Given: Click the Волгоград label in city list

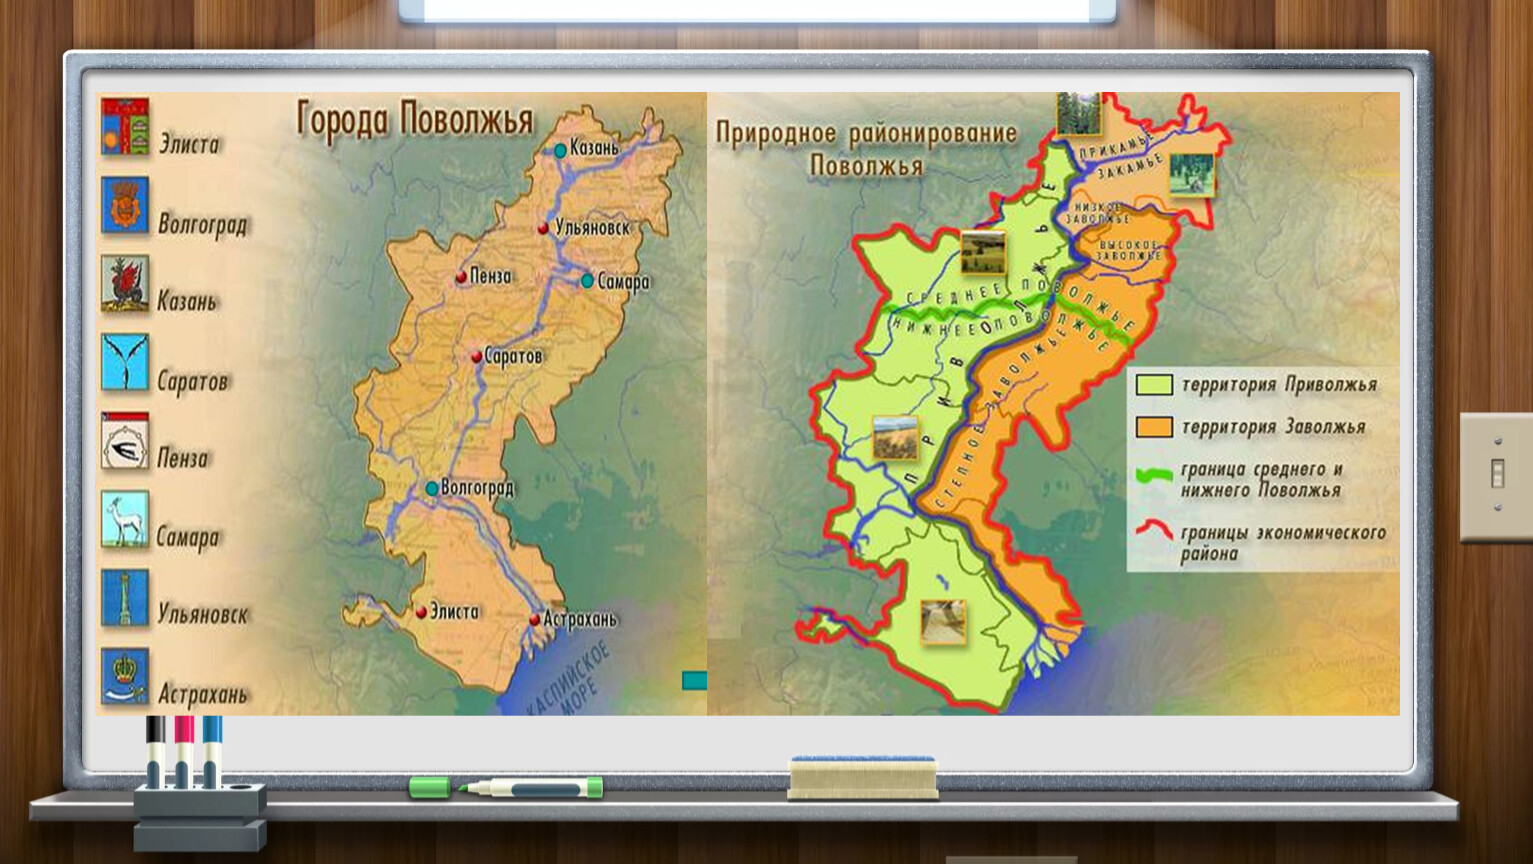Looking at the screenshot, I should (203, 224).
